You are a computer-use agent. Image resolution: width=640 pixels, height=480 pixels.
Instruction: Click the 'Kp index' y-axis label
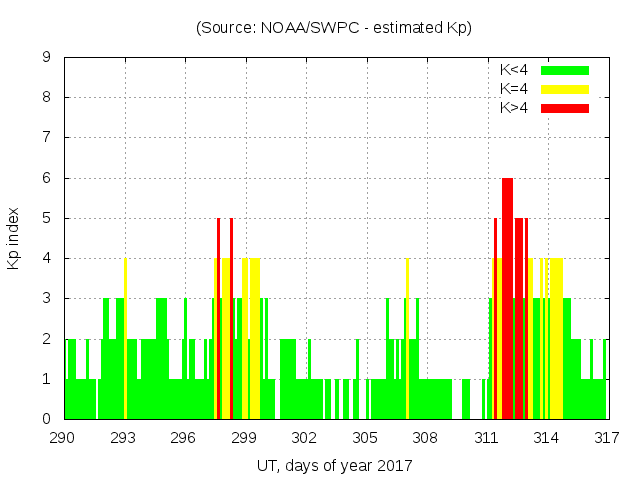point(14,238)
